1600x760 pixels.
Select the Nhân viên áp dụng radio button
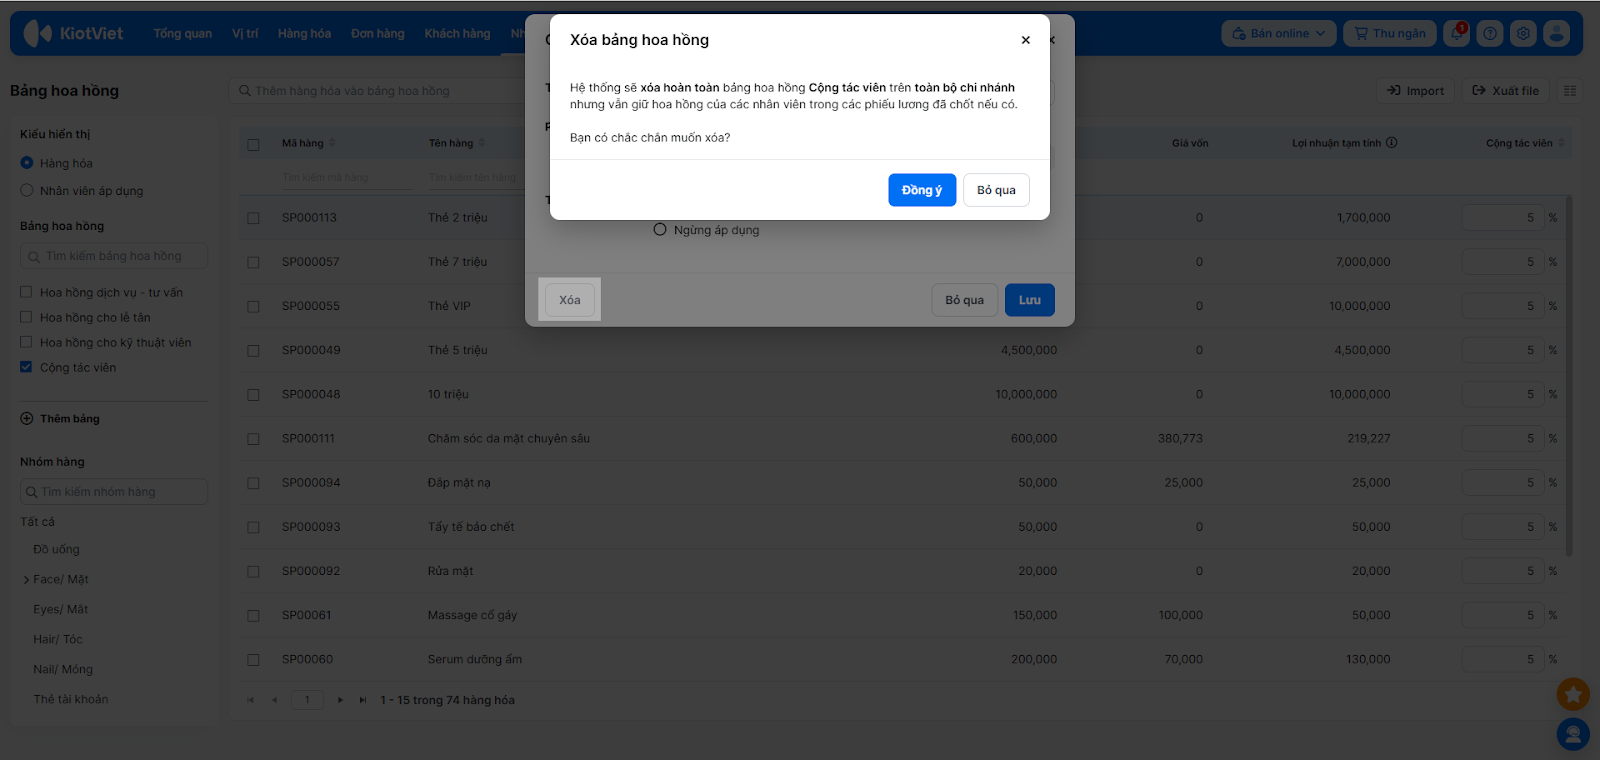pyautogui.click(x=27, y=191)
